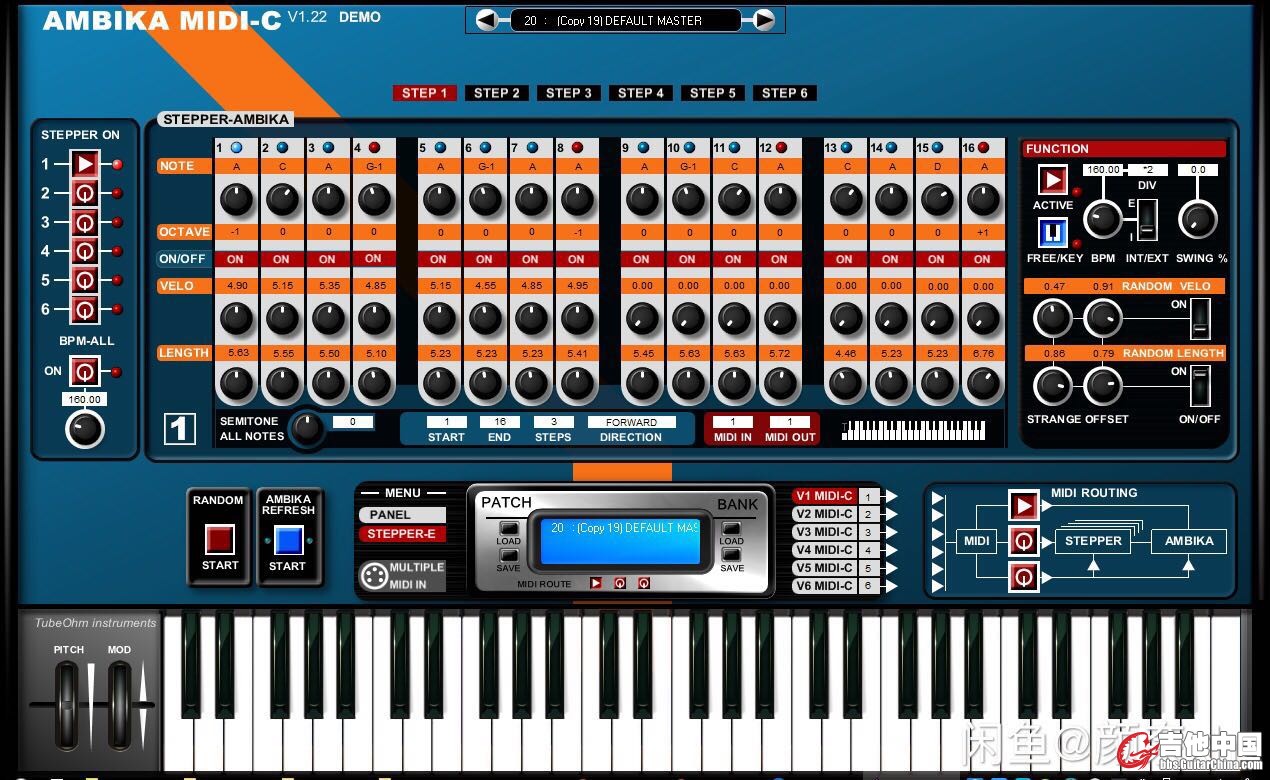
Task: Click the middle MIDI routing power icon
Action: click(x=1023, y=541)
